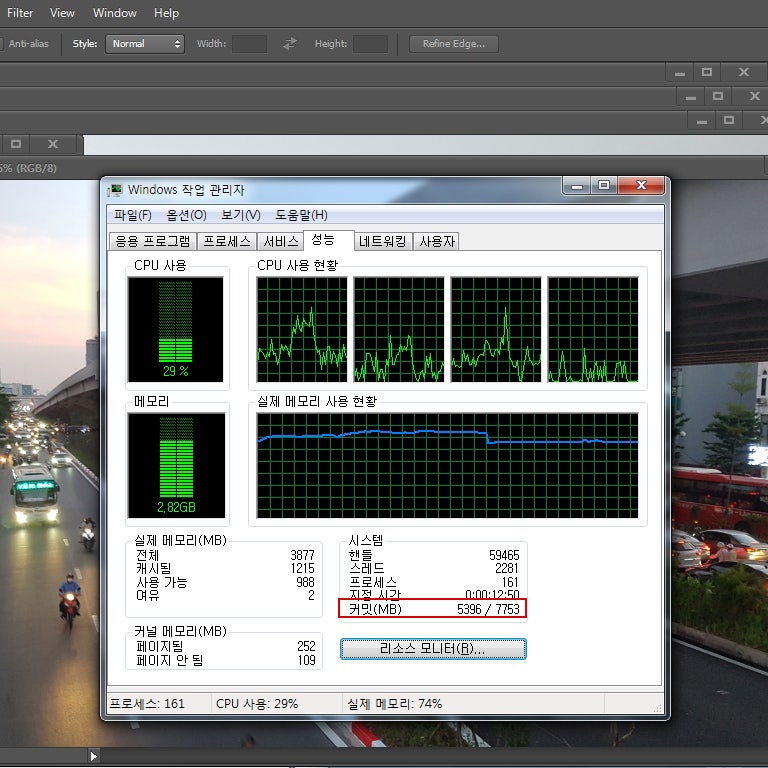Click status bar text 실제 메모리: 74%

394,704
